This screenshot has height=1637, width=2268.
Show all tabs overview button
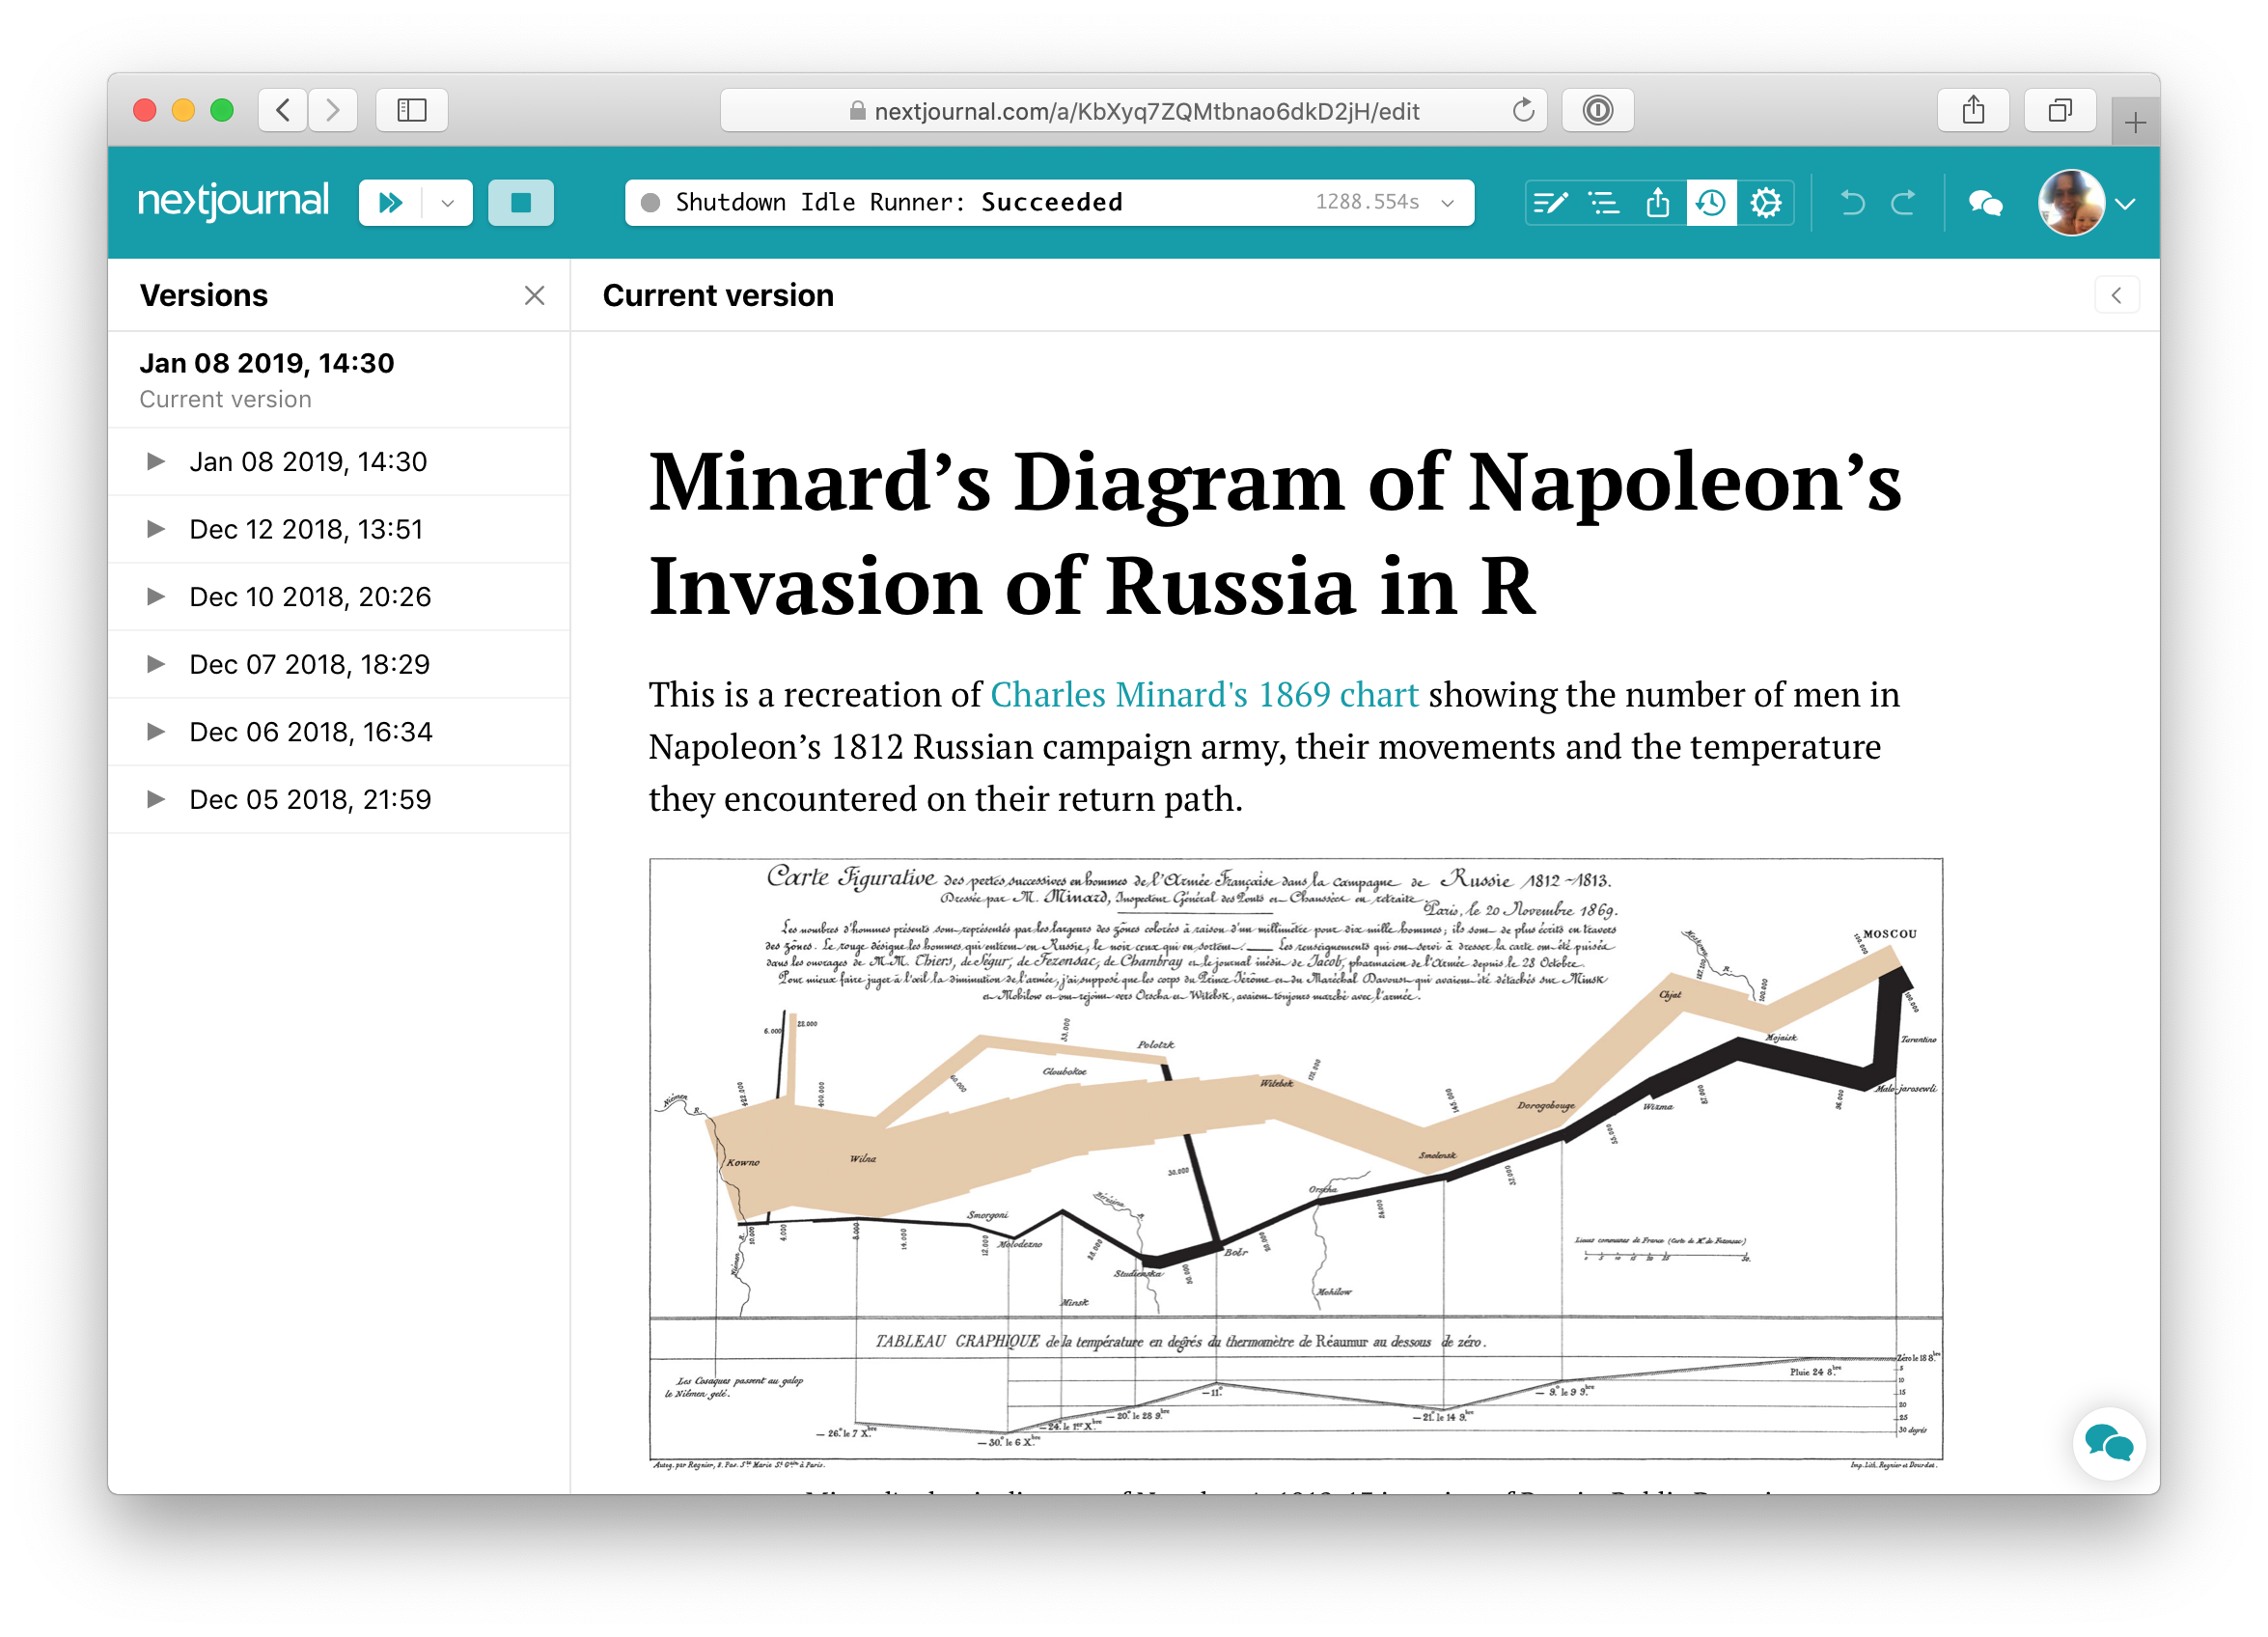point(2060,110)
